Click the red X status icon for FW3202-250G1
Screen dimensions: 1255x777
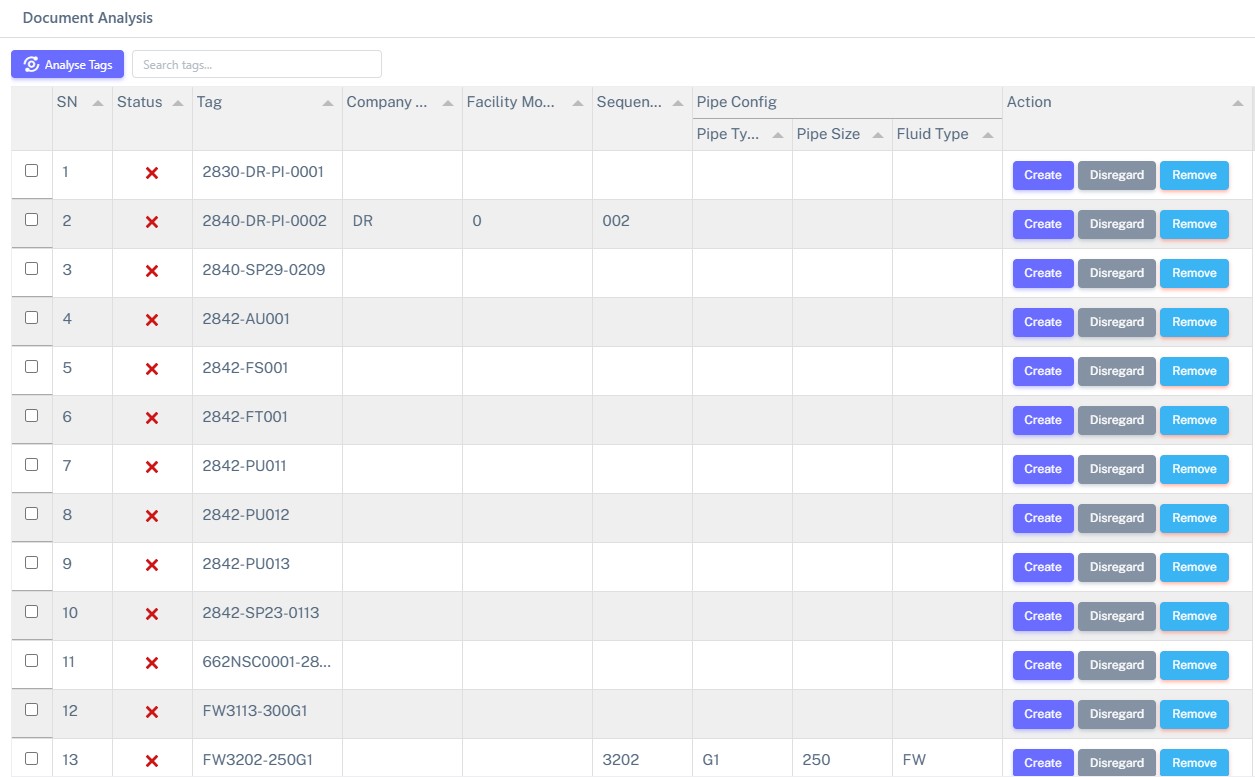[x=151, y=760]
